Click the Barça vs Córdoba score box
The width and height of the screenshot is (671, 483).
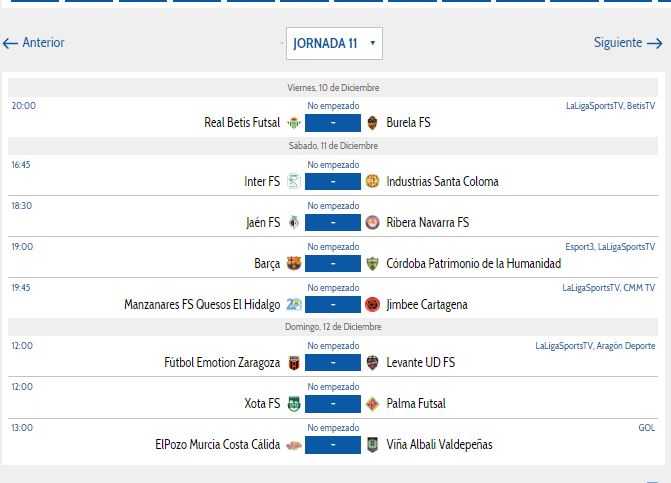coord(332,264)
